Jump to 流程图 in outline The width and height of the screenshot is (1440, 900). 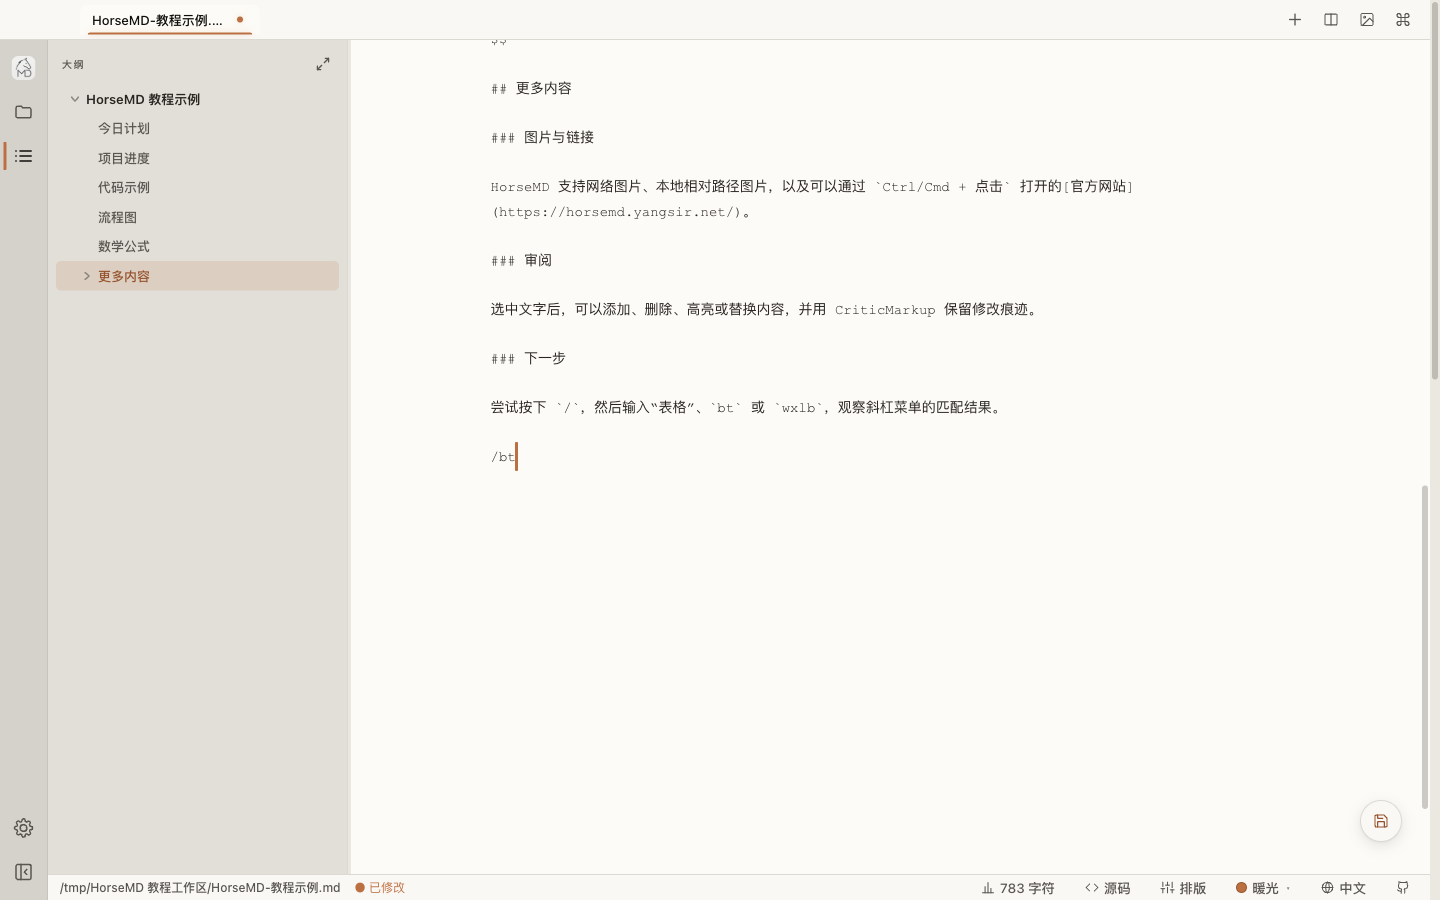(117, 217)
